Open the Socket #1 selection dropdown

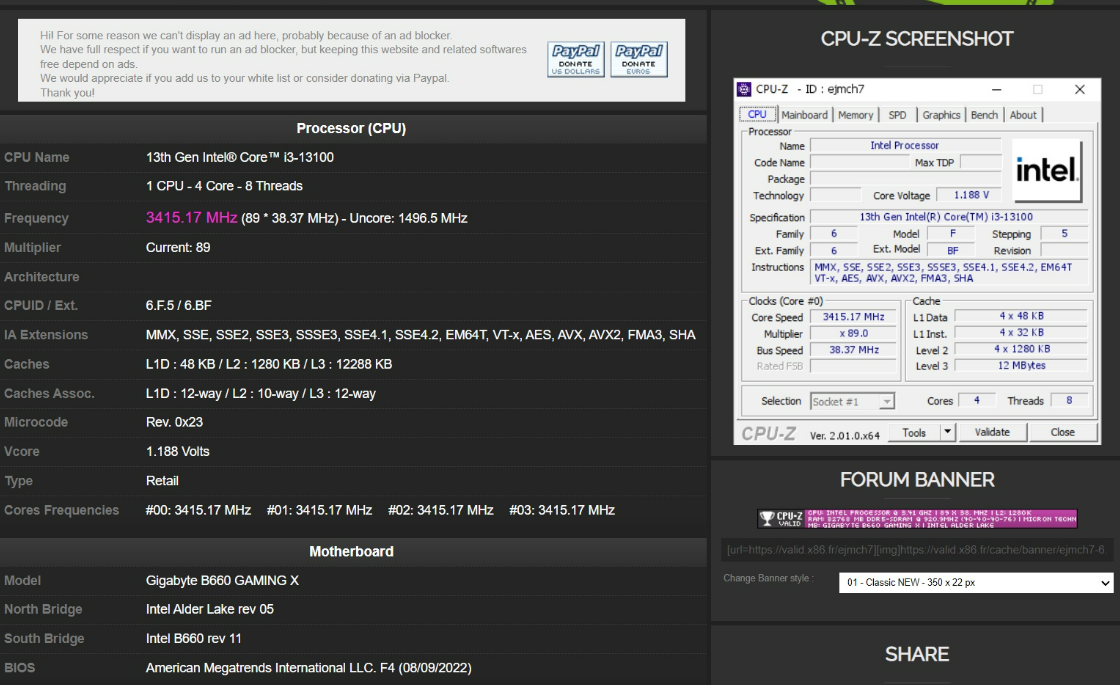[x=852, y=401]
